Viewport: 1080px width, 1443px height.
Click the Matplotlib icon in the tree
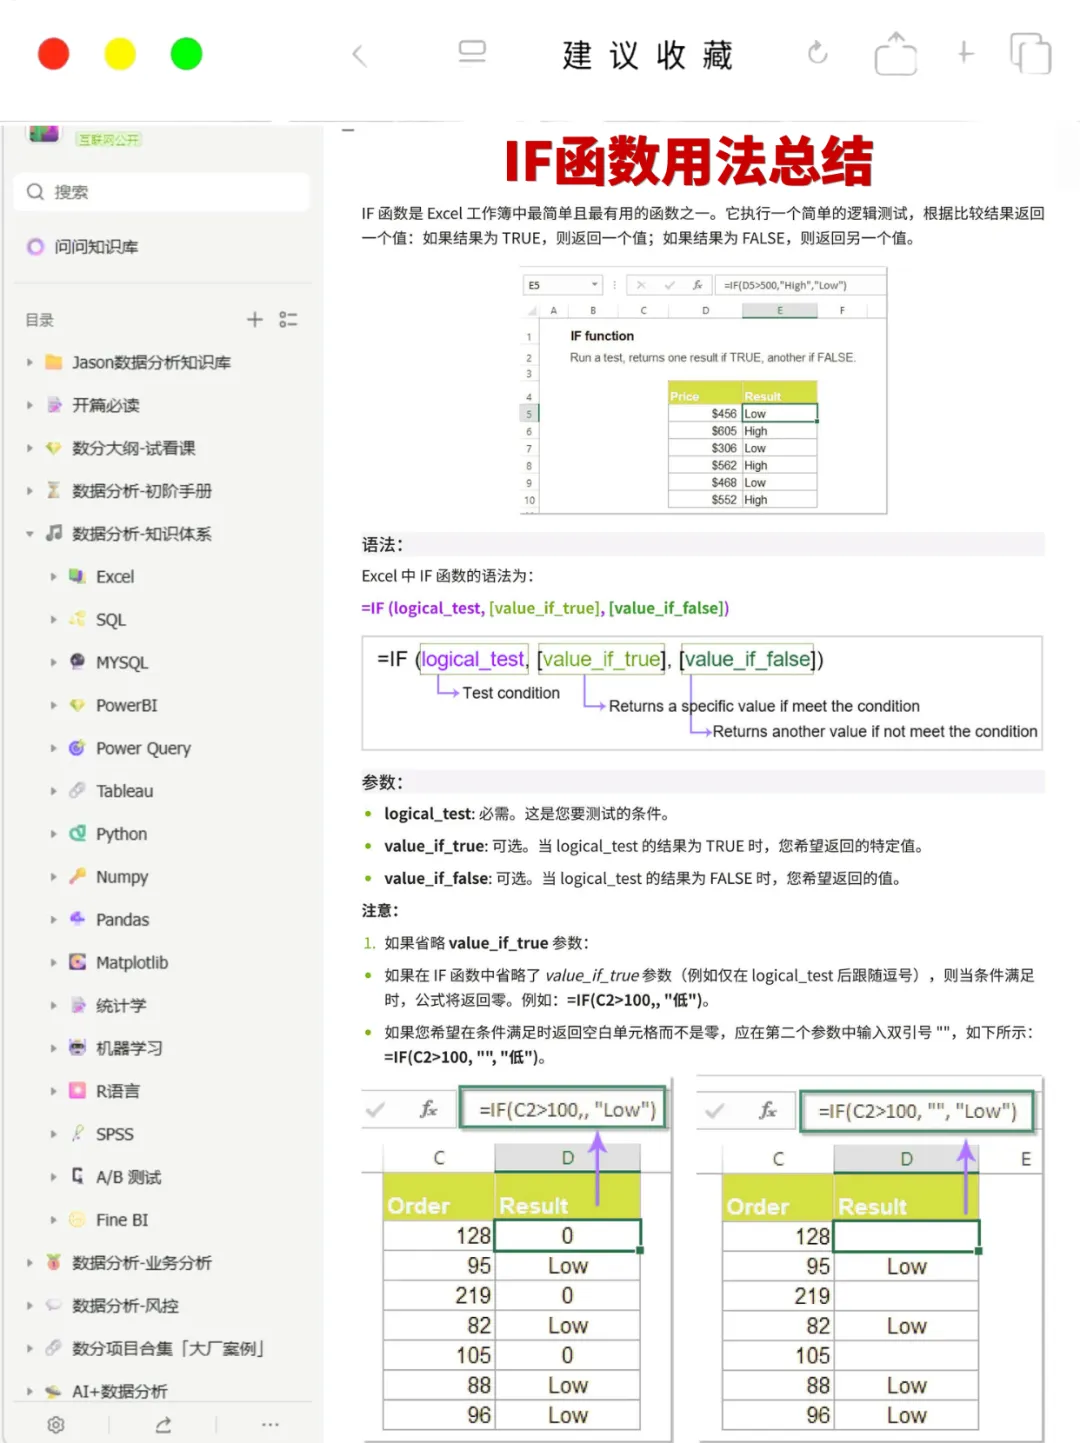pyautogui.click(x=77, y=962)
